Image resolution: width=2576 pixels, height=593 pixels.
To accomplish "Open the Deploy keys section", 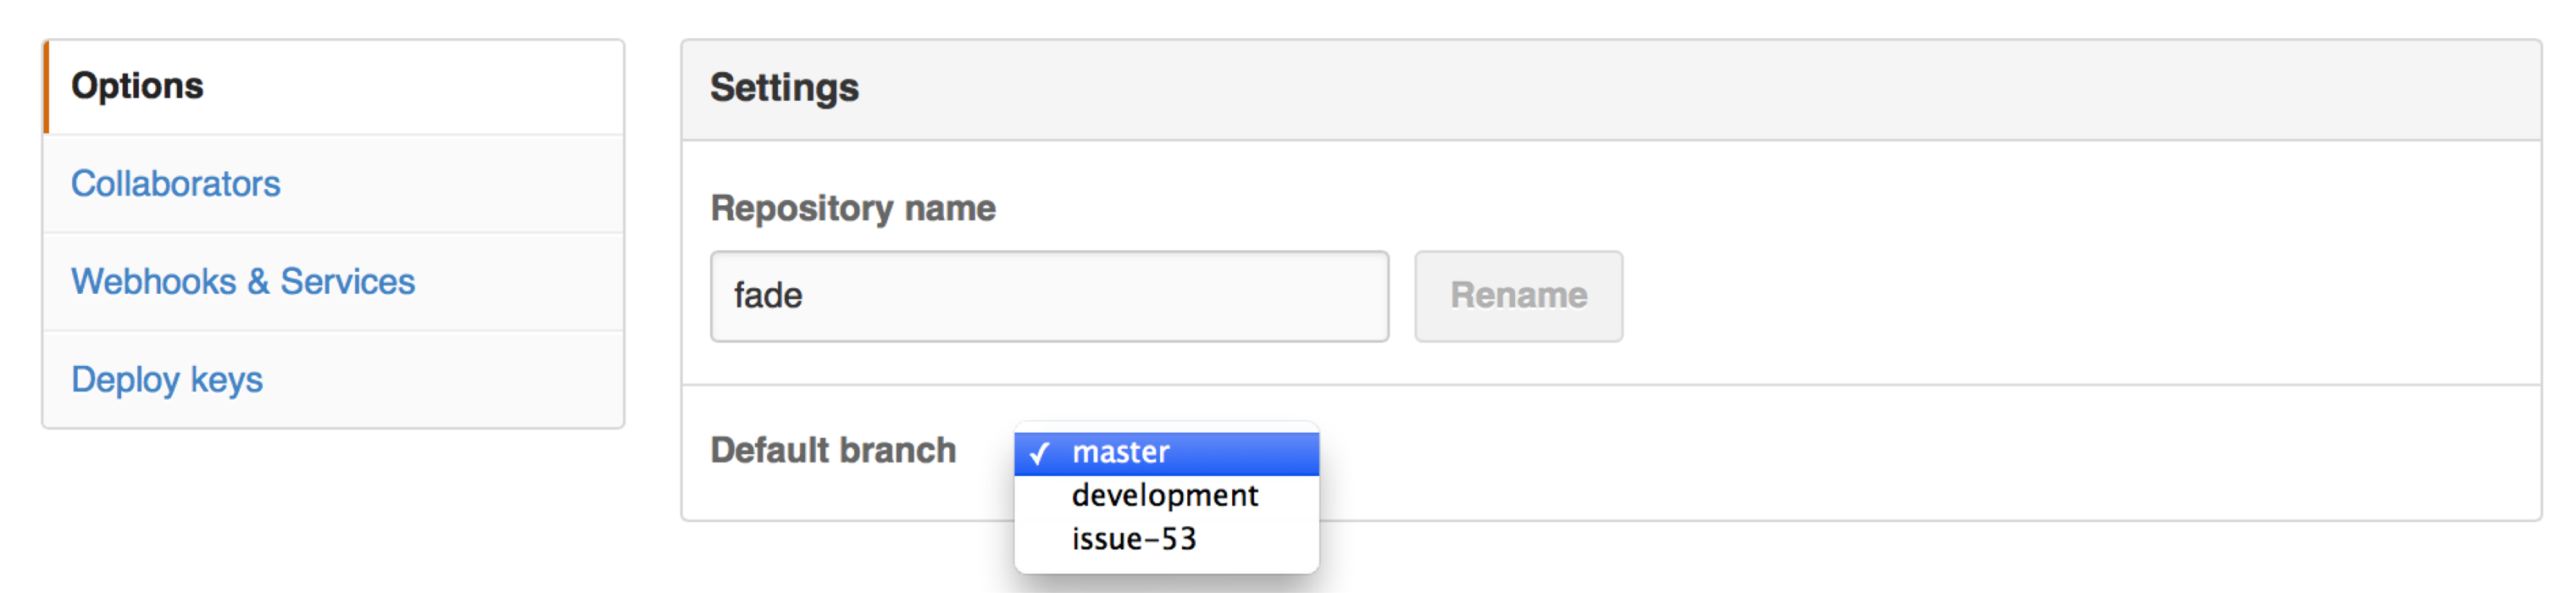I will [166, 380].
